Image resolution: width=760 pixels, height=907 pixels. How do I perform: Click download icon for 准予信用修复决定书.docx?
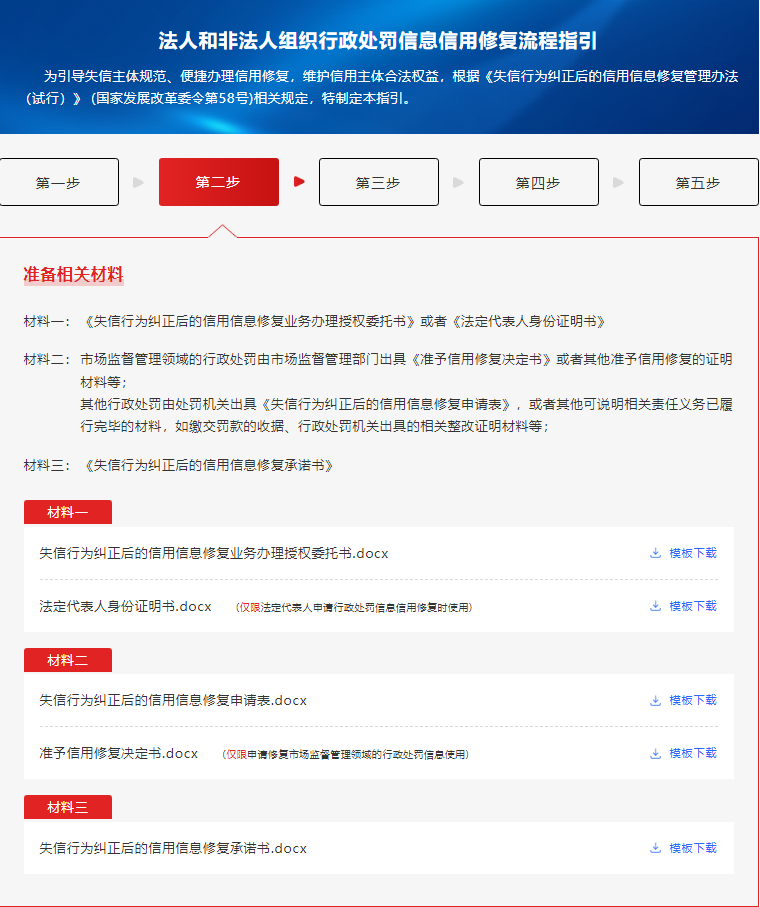pyautogui.click(x=655, y=754)
